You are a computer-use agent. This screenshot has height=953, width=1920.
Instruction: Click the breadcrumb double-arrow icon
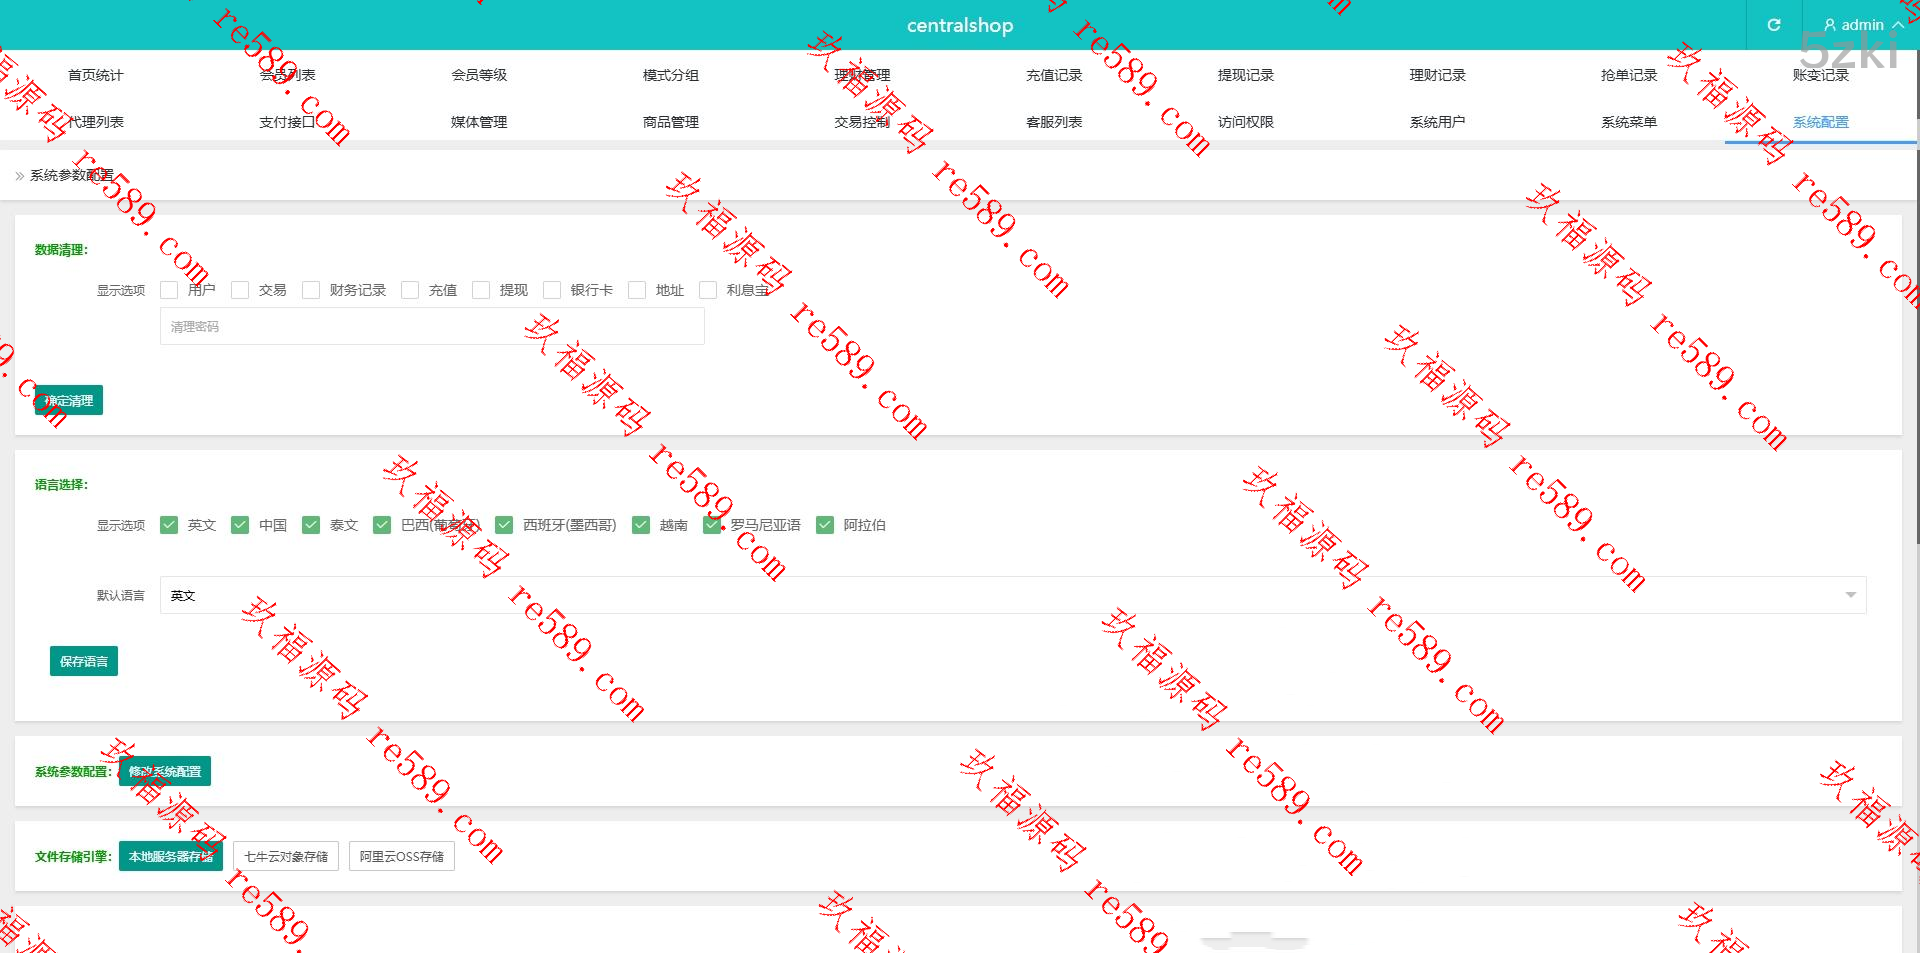click(19, 176)
